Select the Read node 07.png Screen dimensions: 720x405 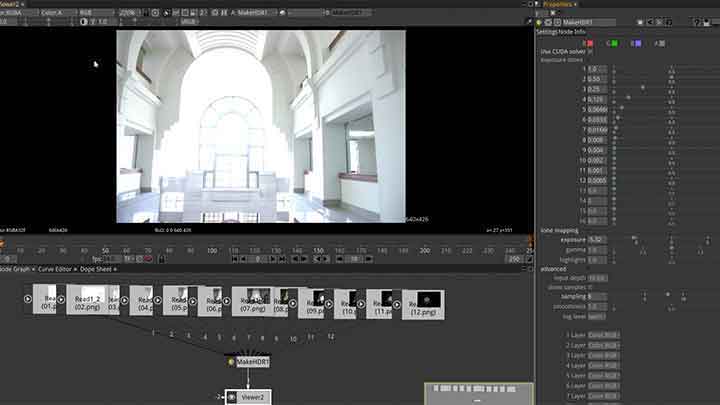[252, 301]
